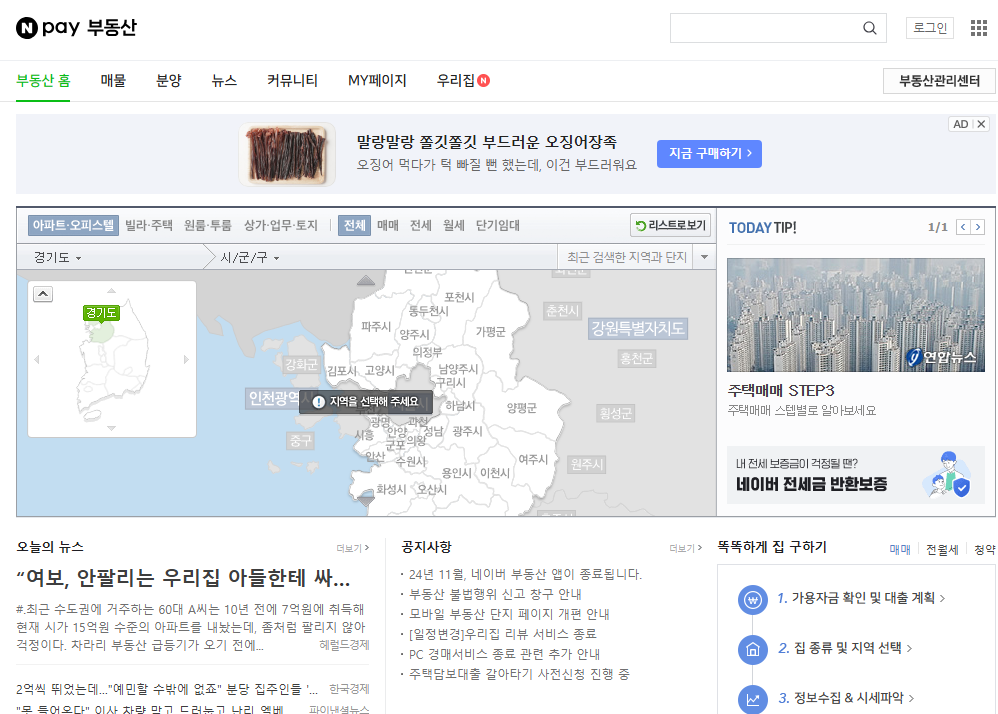This screenshot has height=714, width=998.
Task: Select 전체 transaction filter
Action: 355,225
